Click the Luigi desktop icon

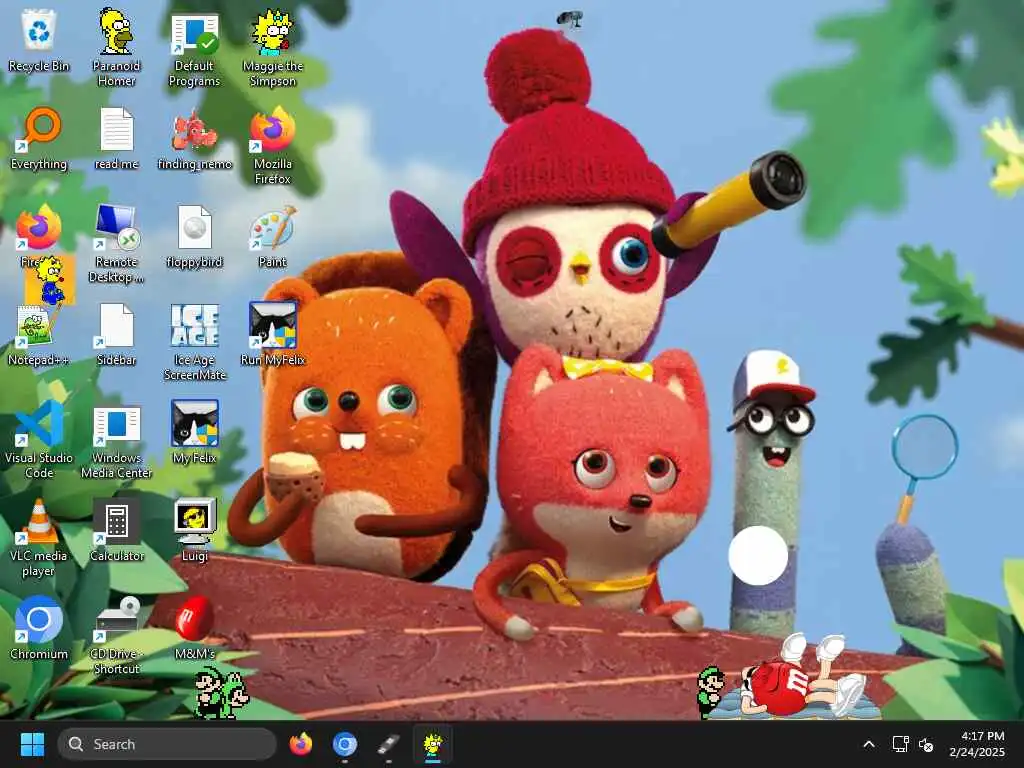(x=195, y=530)
